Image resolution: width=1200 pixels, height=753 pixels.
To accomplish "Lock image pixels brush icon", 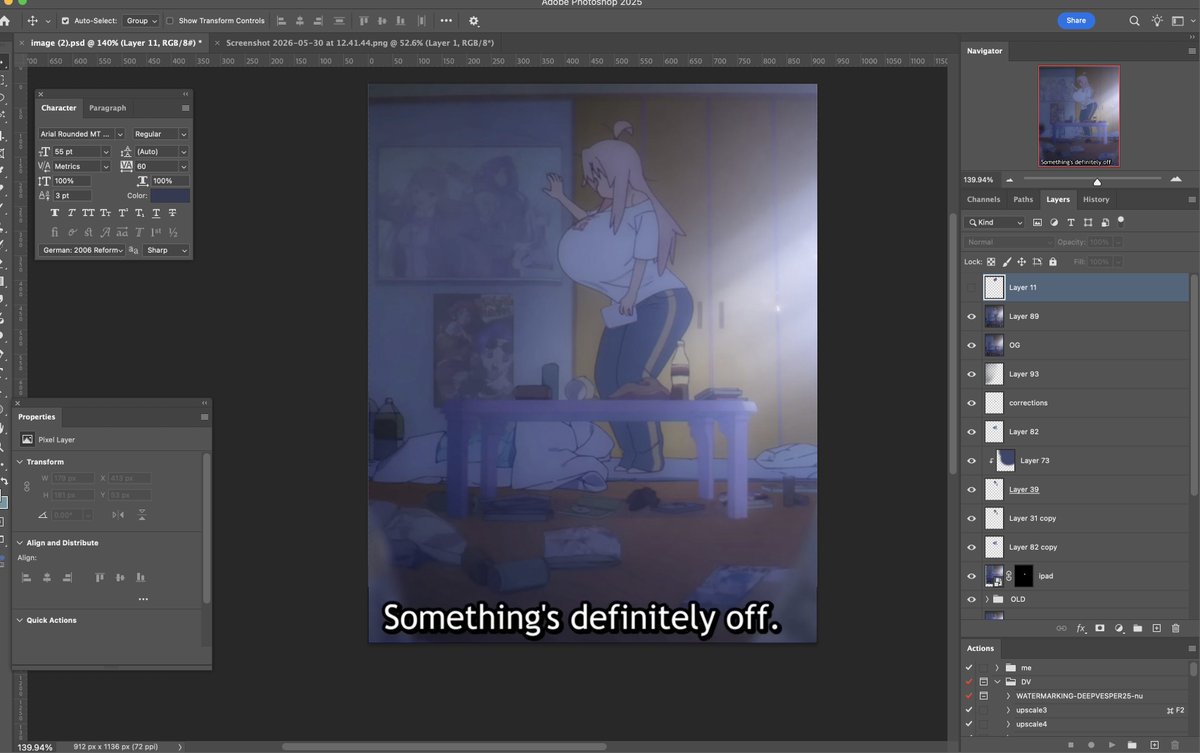I will click(x=1006, y=262).
